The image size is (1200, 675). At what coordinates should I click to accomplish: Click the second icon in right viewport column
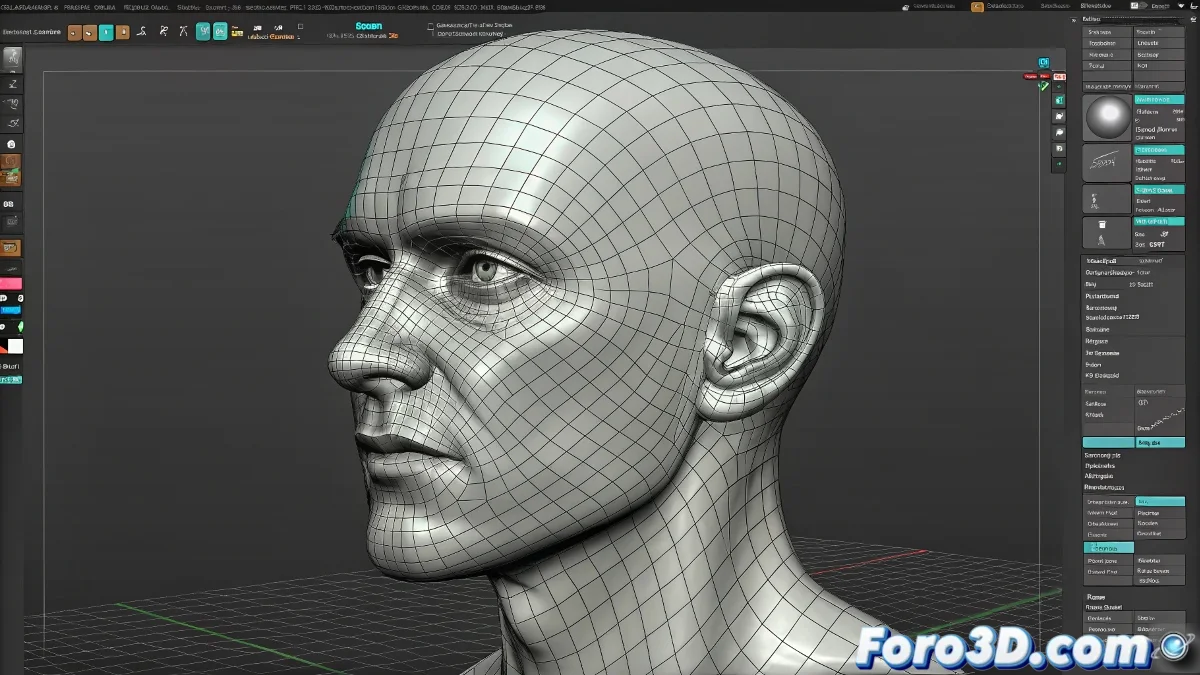coord(1059,116)
